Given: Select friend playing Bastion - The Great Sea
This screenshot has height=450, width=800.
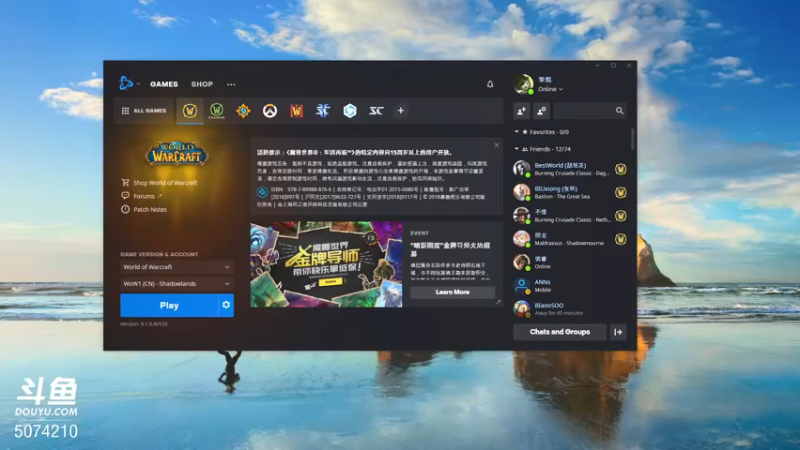Looking at the screenshot, I should 569,192.
